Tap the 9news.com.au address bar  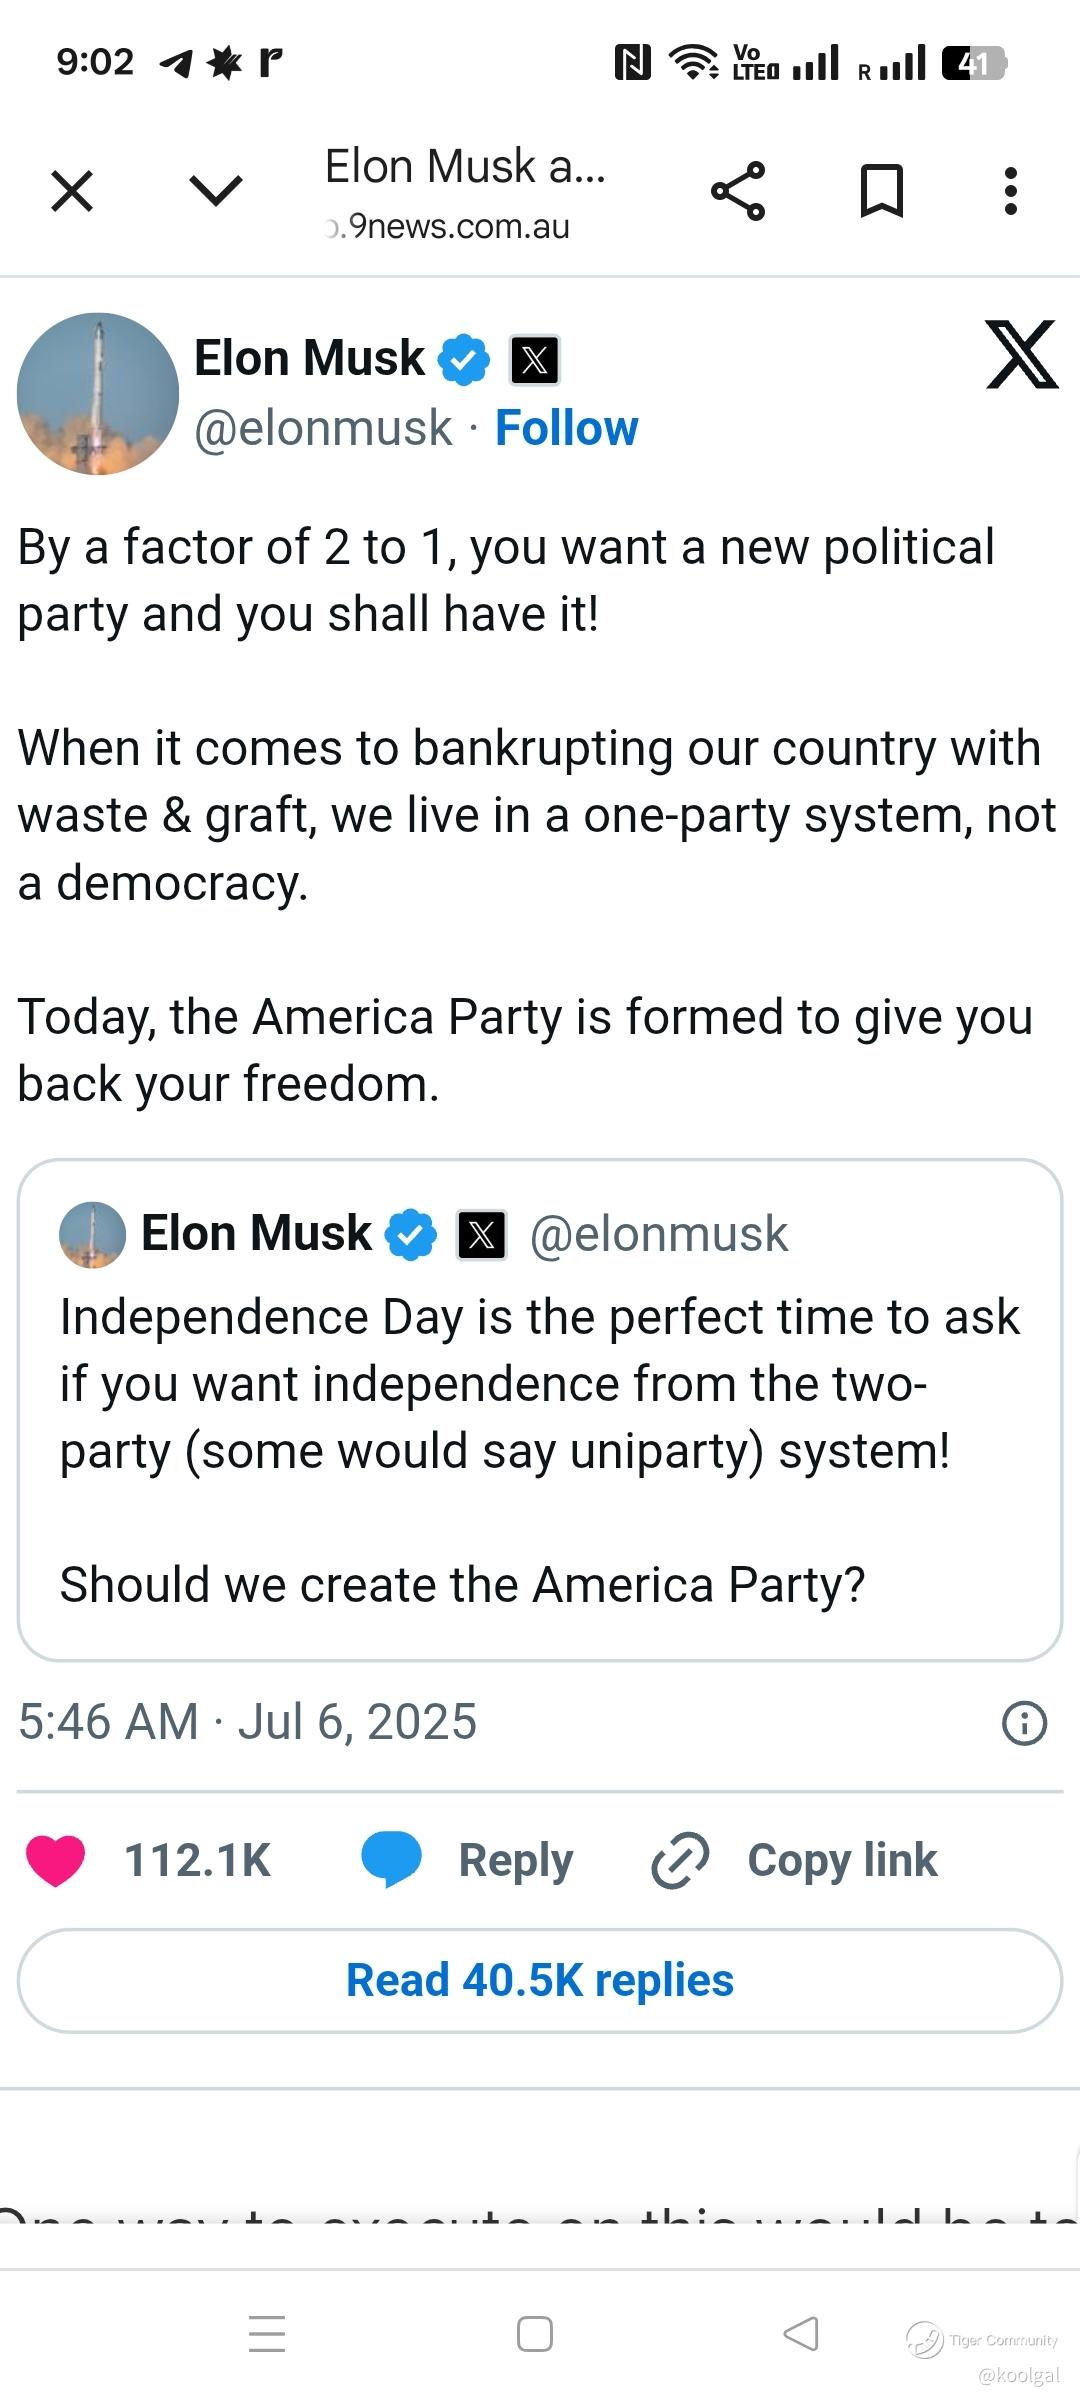(465, 193)
